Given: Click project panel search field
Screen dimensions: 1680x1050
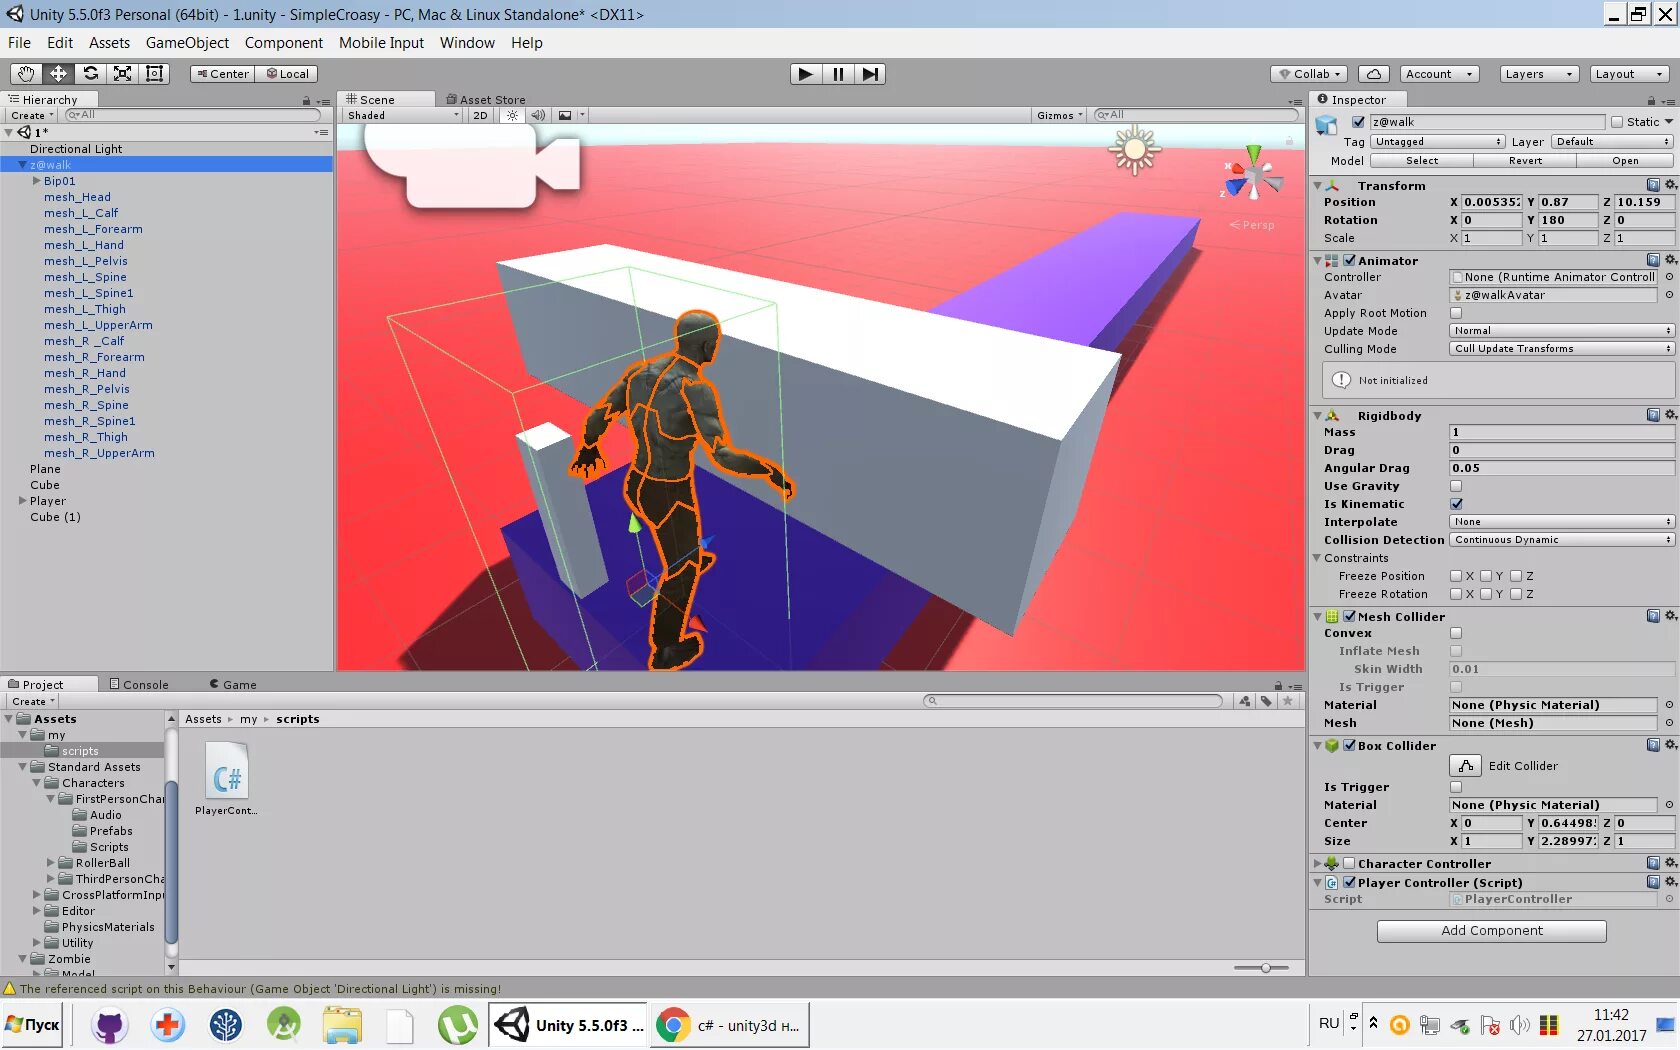Looking at the screenshot, I should click(1073, 701).
